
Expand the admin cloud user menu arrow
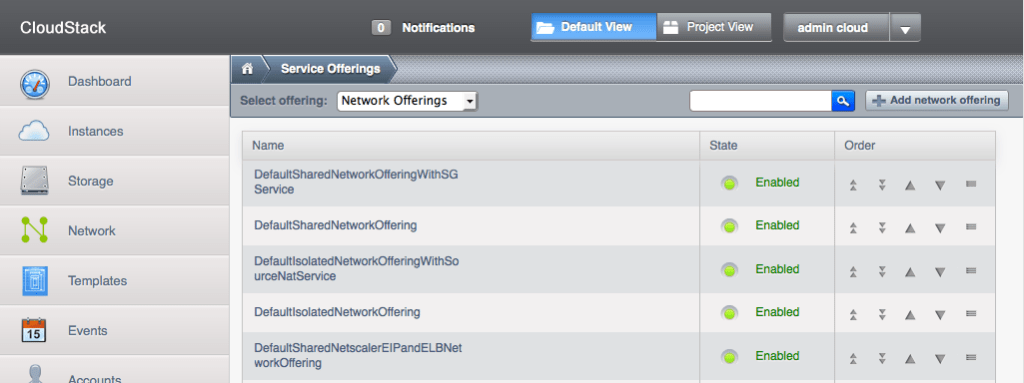click(x=904, y=28)
